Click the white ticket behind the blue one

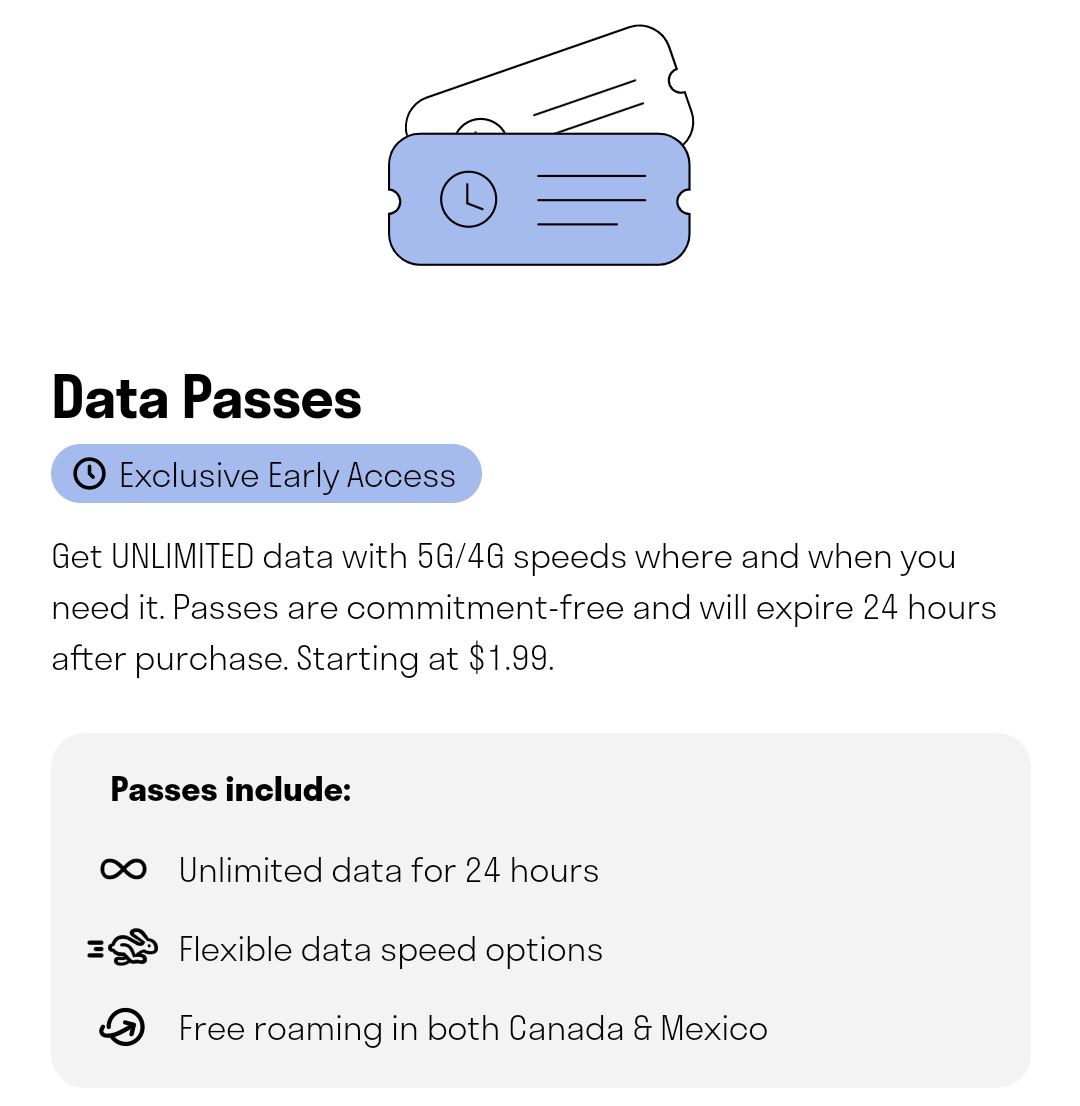550,79
